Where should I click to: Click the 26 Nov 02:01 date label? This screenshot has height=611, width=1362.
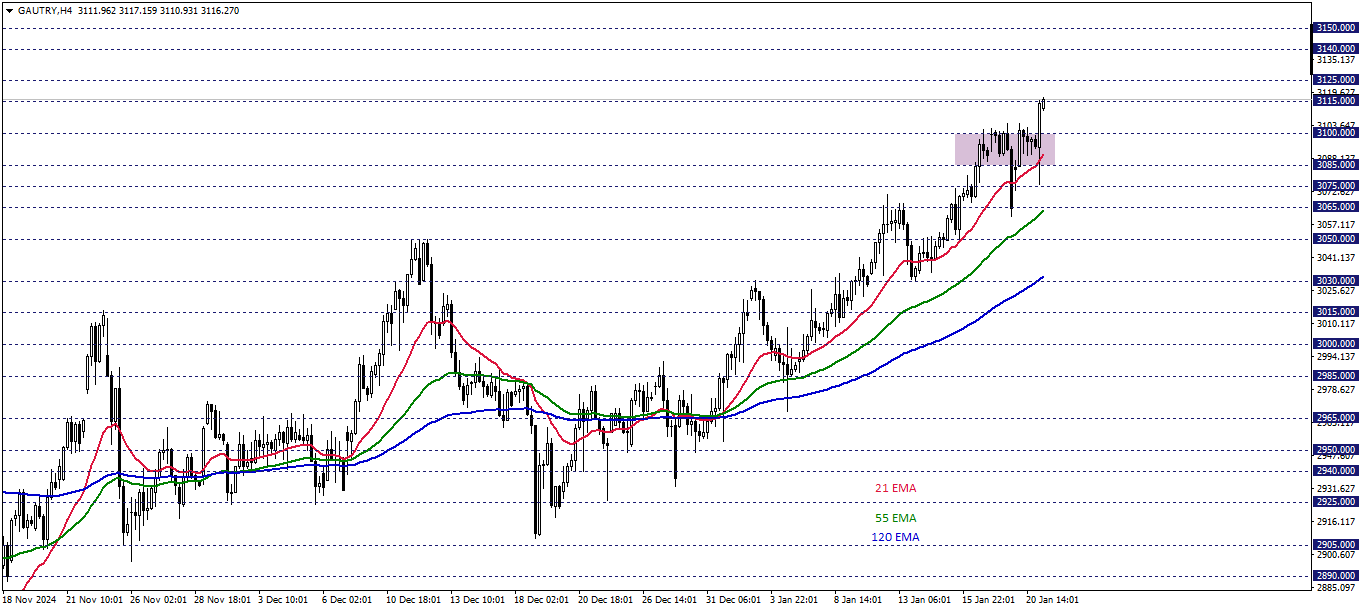point(158,600)
